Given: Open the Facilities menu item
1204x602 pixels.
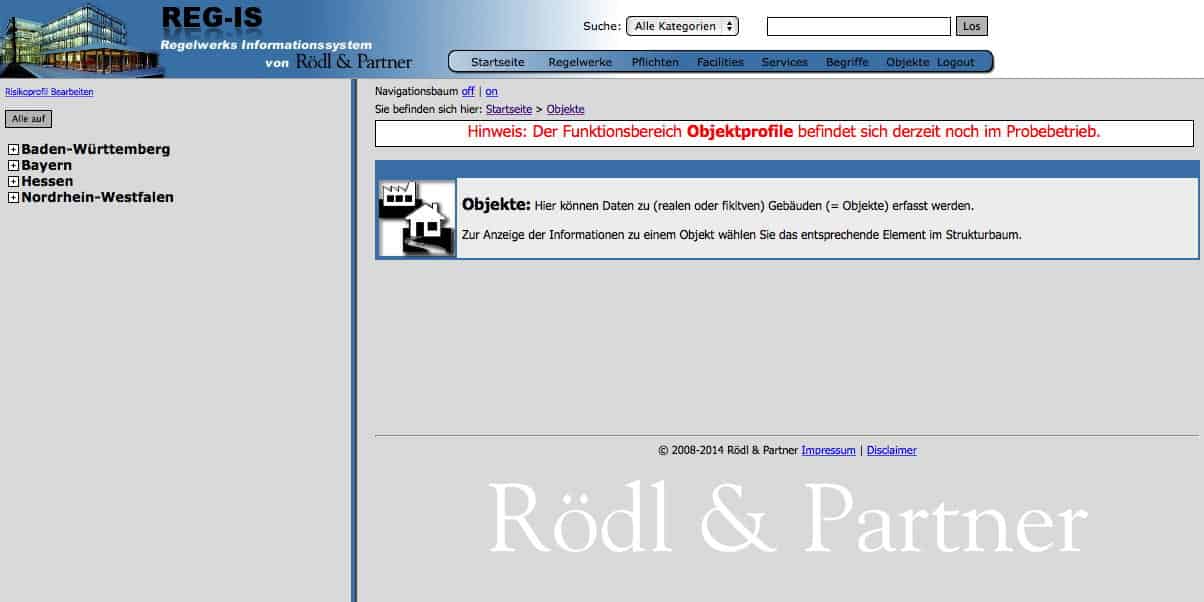Looking at the screenshot, I should pos(720,62).
